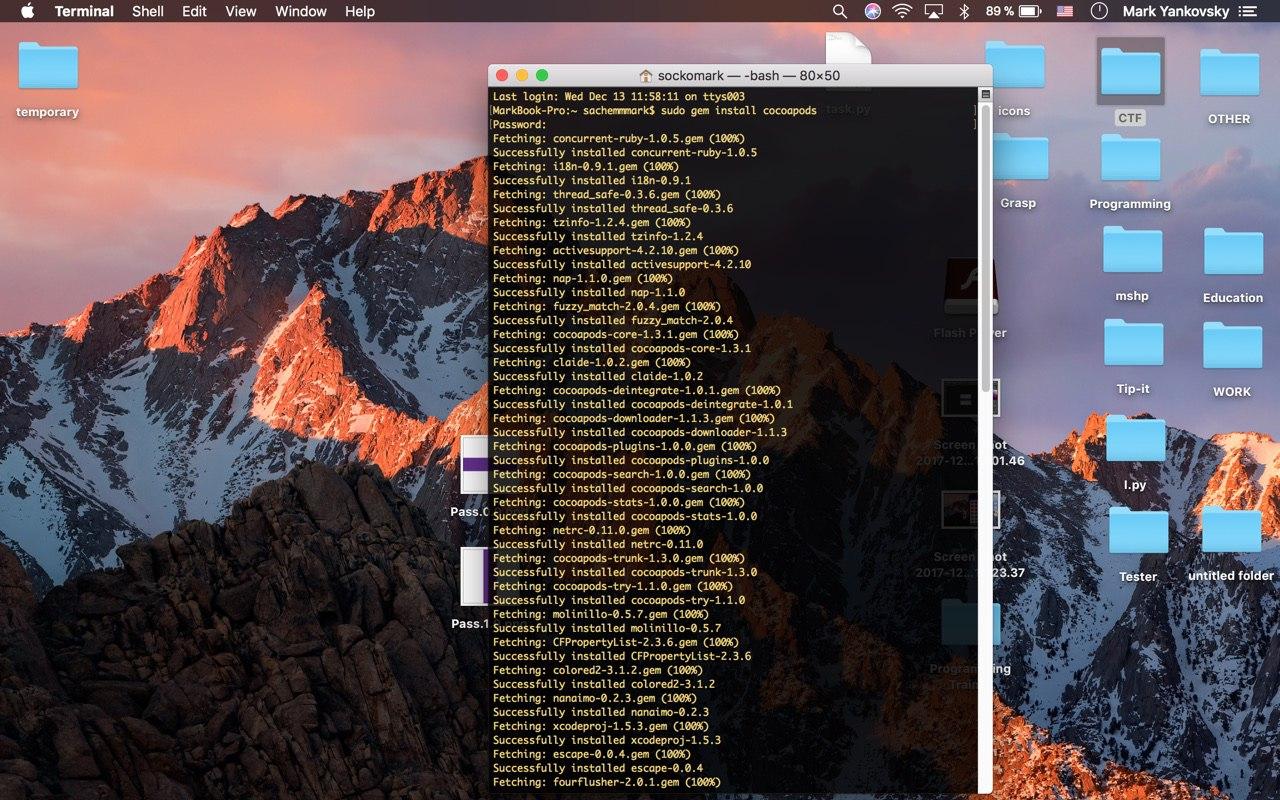Select the OTHER folder on desktop
Image resolution: width=1280 pixels, height=800 pixels.
(x=1229, y=72)
